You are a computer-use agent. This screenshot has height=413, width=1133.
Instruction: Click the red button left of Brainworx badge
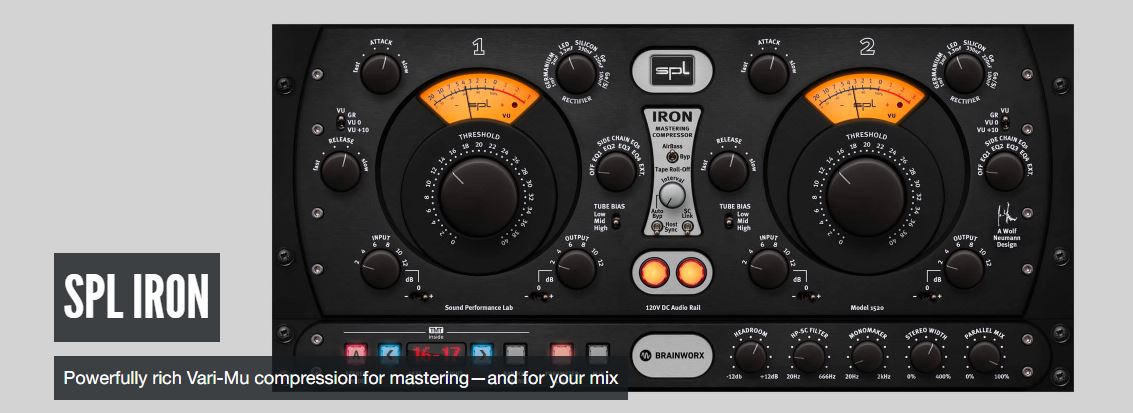pyautogui.click(x=561, y=355)
